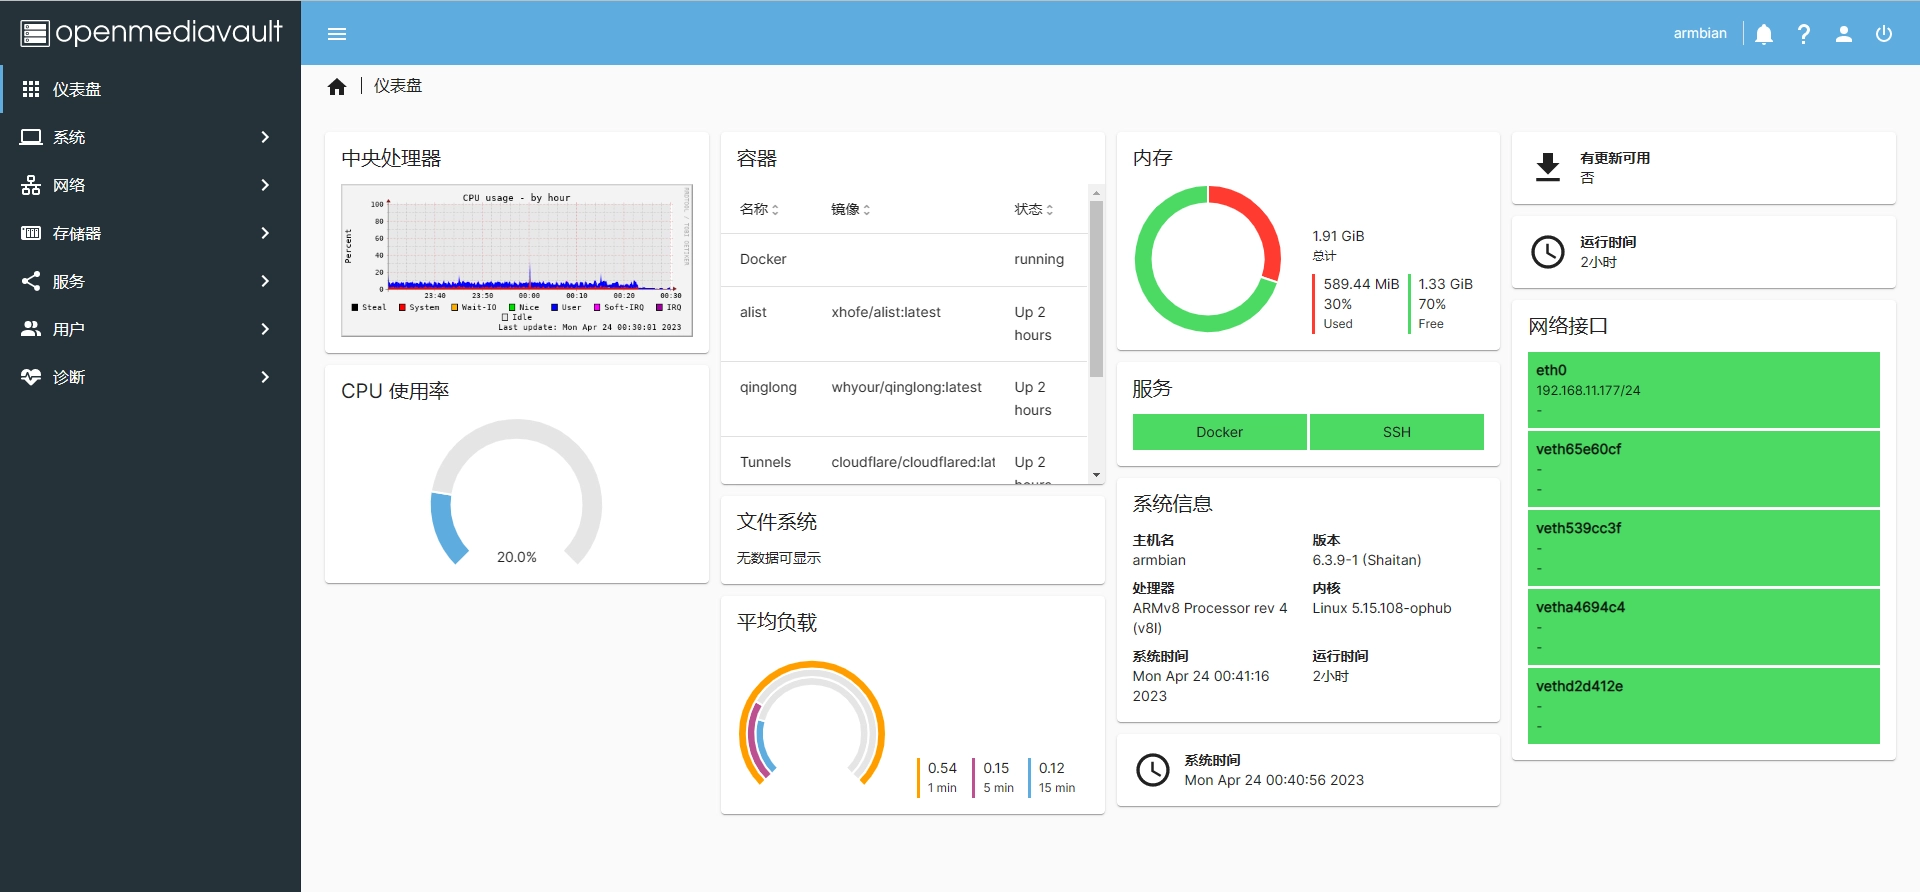Open the 系统 menu item
The width and height of the screenshot is (1920, 892).
[x=150, y=137]
